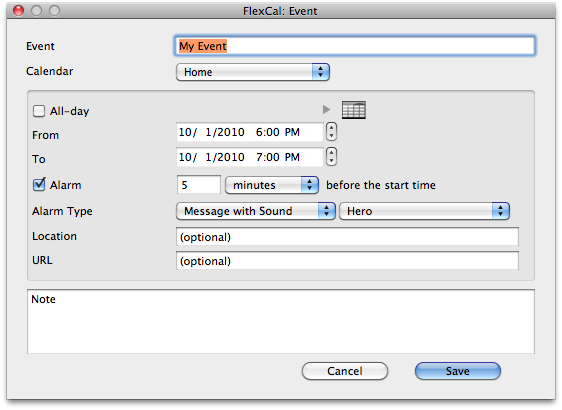Click the From date and time field
Screen dimensions: 562x410
[250, 132]
